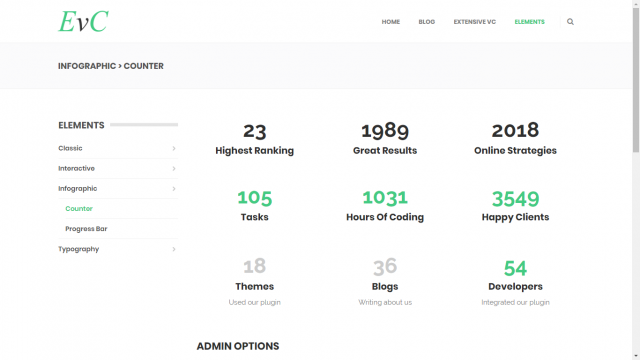Click the 'Blogs' counter title
The height and width of the screenshot is (360, 640).
coord(385,287)
